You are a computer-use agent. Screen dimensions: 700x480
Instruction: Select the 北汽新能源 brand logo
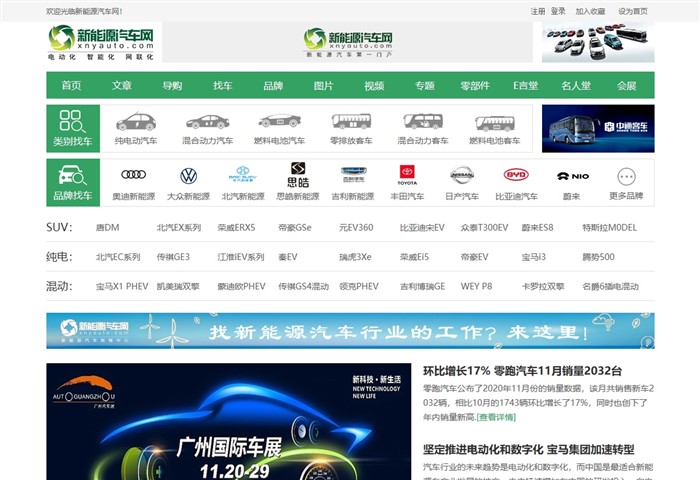point(243,174)
